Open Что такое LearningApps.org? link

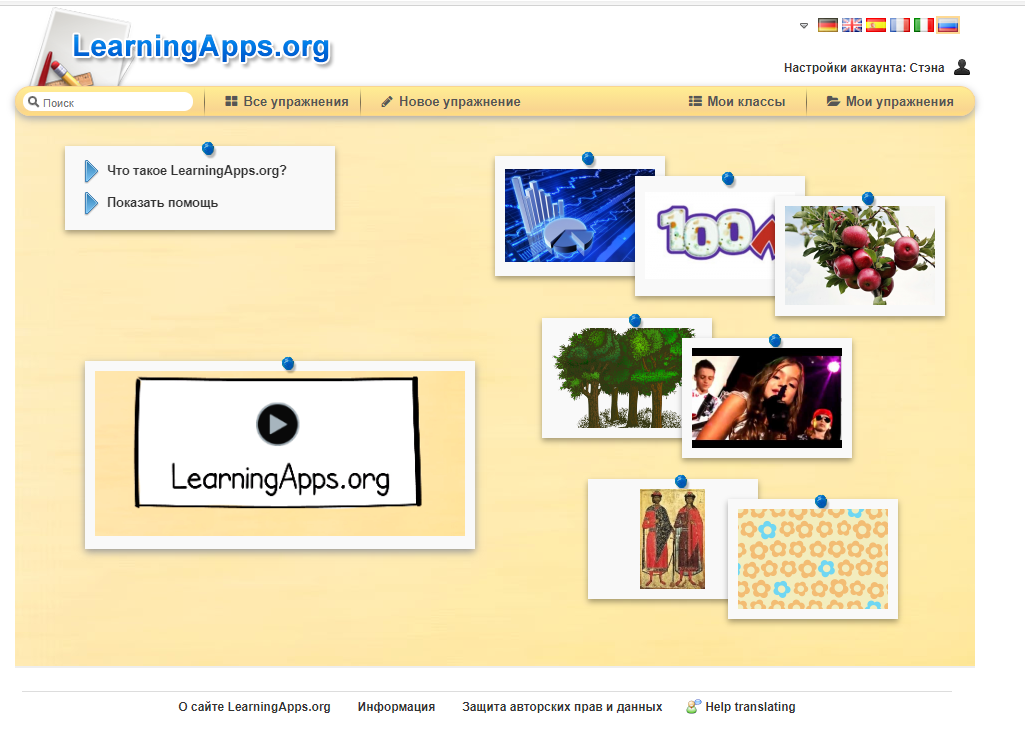[197, 171]
